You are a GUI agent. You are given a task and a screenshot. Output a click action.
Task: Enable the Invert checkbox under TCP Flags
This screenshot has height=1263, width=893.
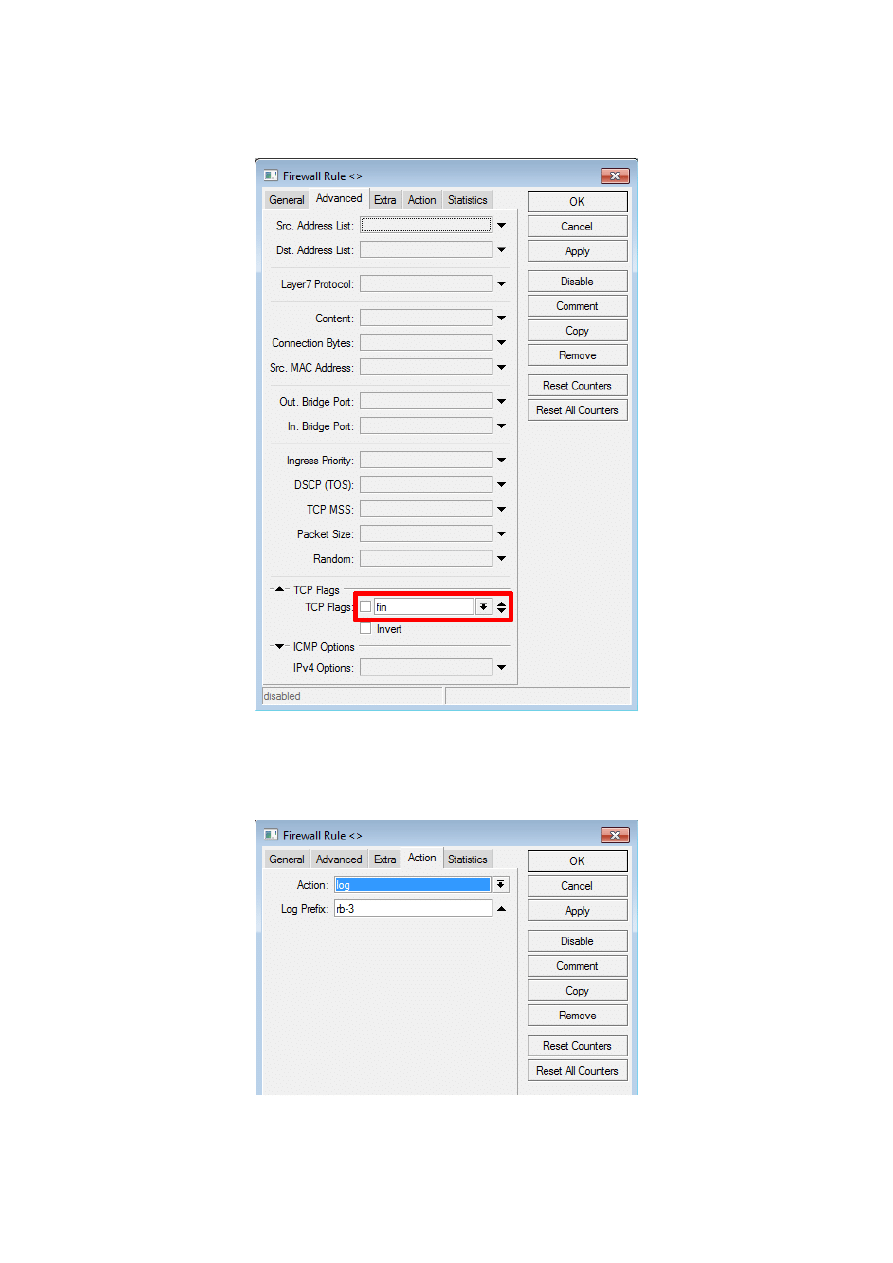click(366, 629)
